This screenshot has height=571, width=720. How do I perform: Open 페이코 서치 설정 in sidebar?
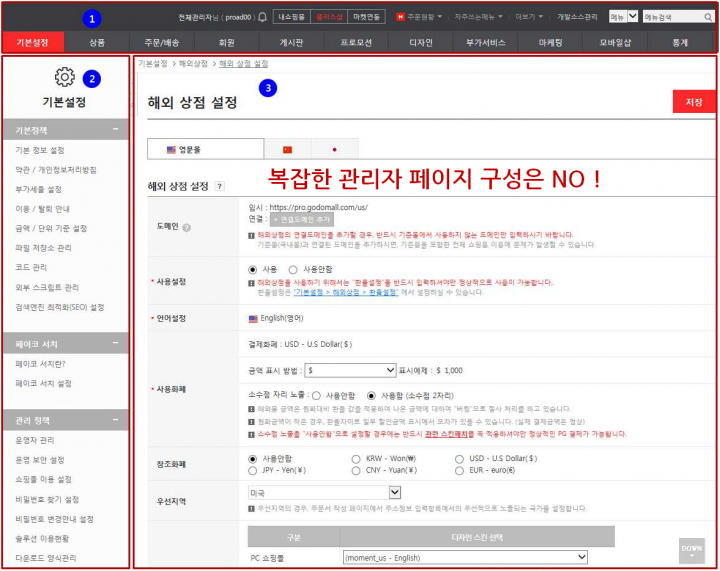click(x=44, y=383)
